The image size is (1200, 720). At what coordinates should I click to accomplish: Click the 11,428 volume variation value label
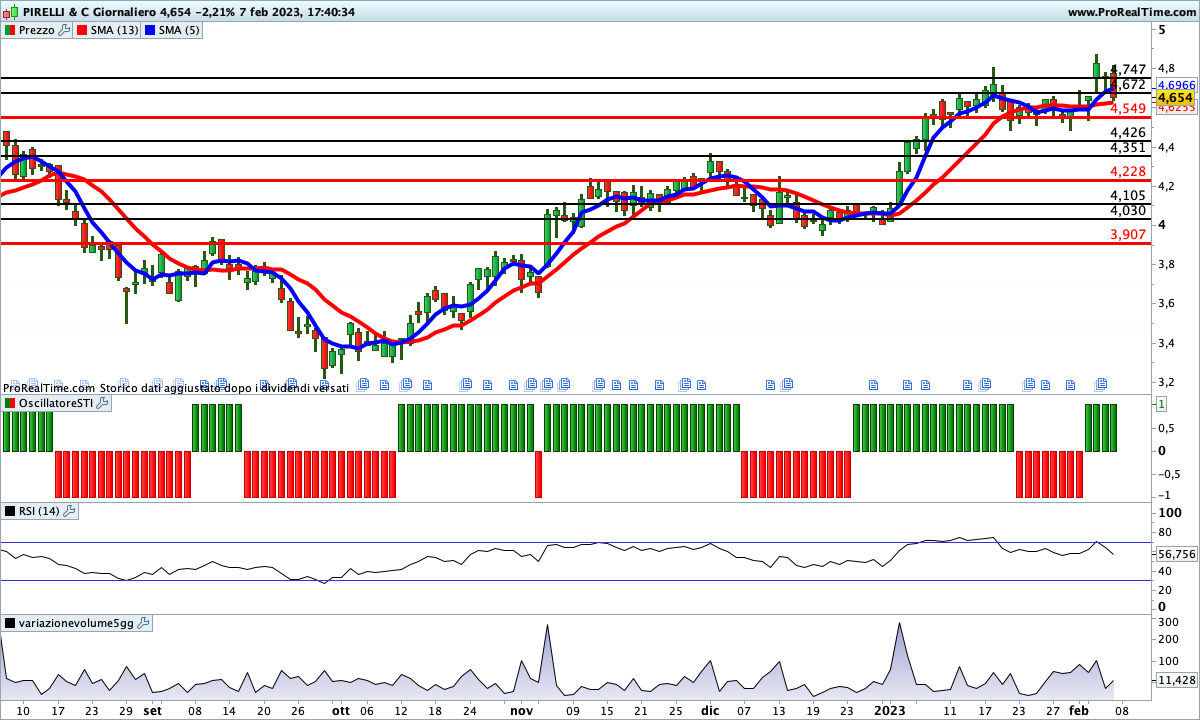point(1176,680)
